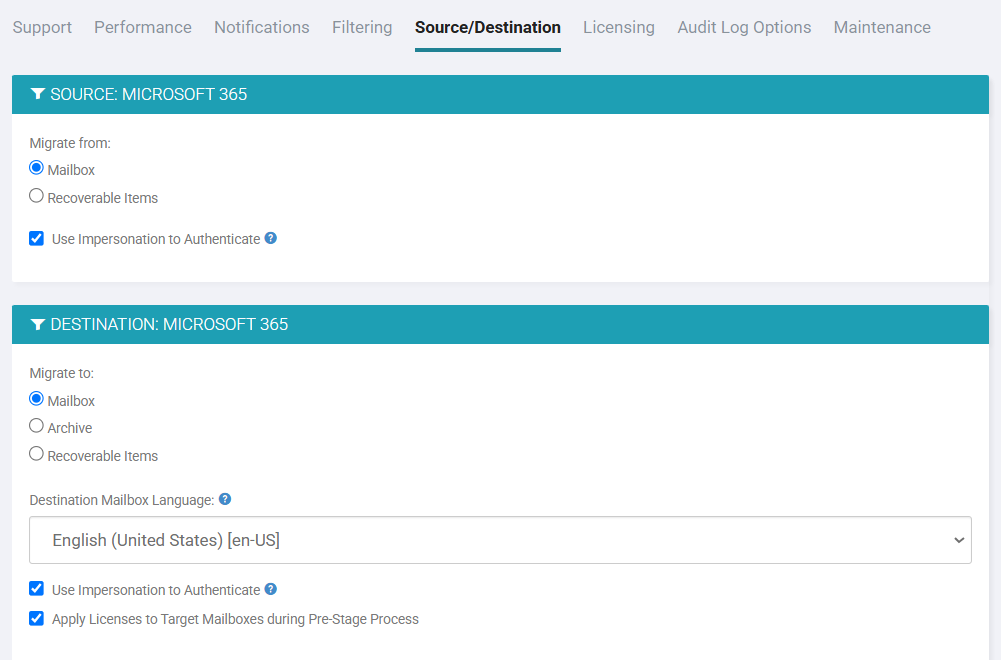Select the Source/Destination tab
This screenshot has width=1001, height=660.
[488, 27]
